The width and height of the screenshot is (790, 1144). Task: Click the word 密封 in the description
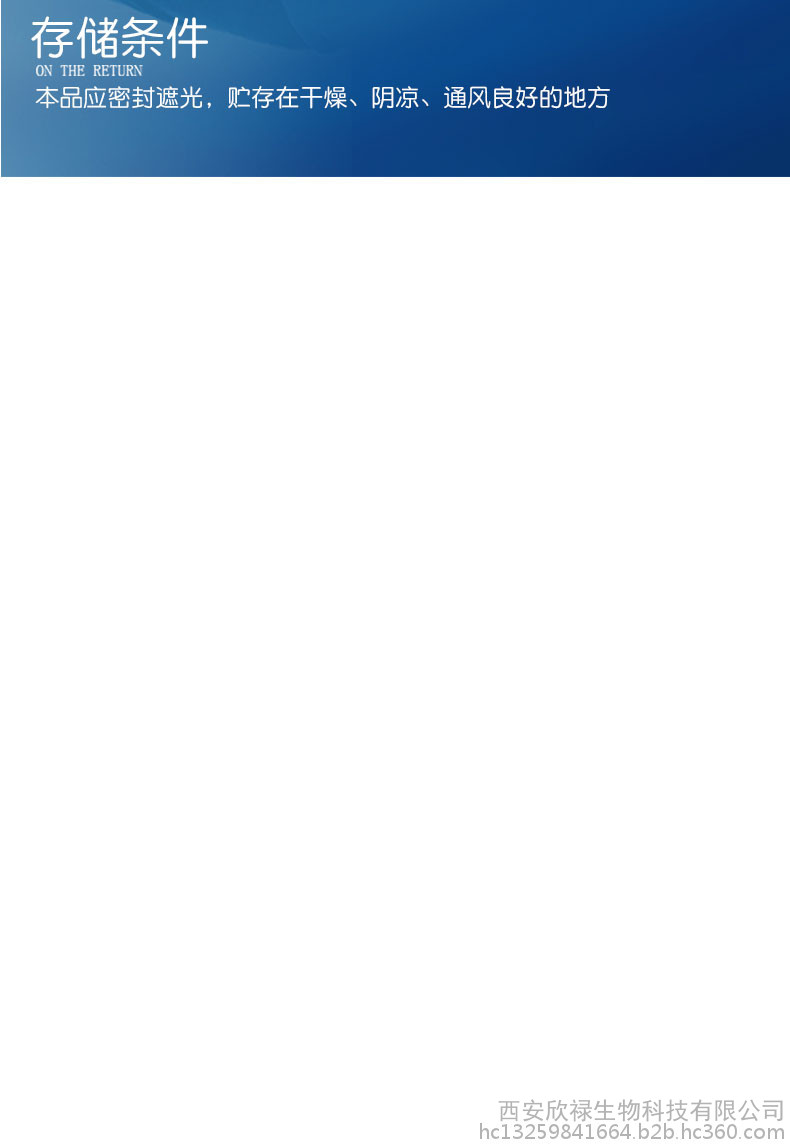click(131, 98)
